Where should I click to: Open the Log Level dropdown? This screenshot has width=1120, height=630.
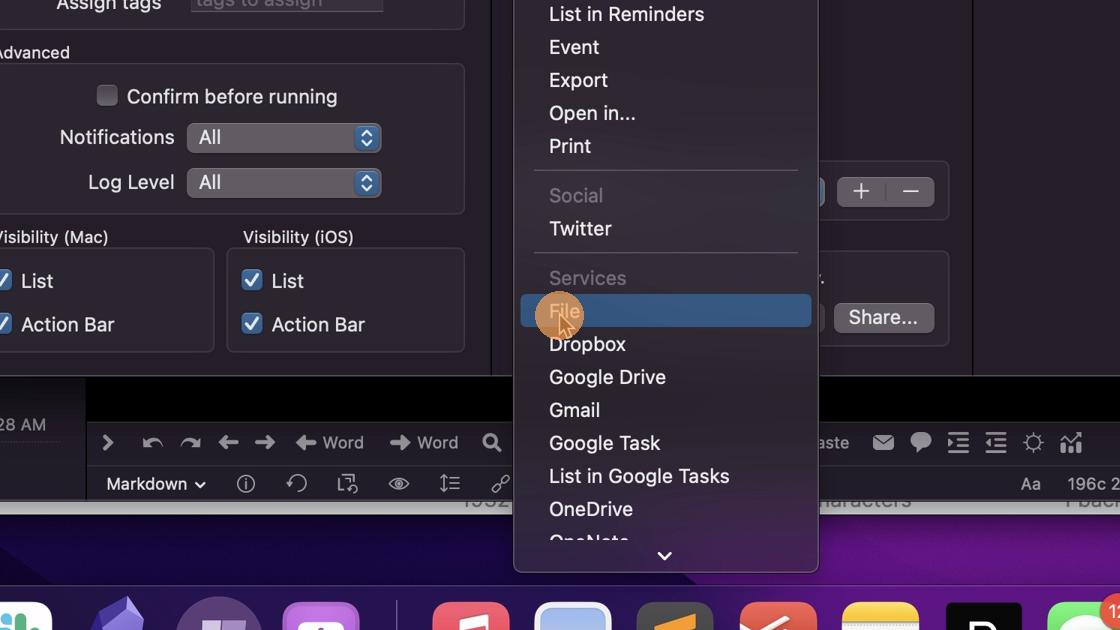tap(284, 183)
